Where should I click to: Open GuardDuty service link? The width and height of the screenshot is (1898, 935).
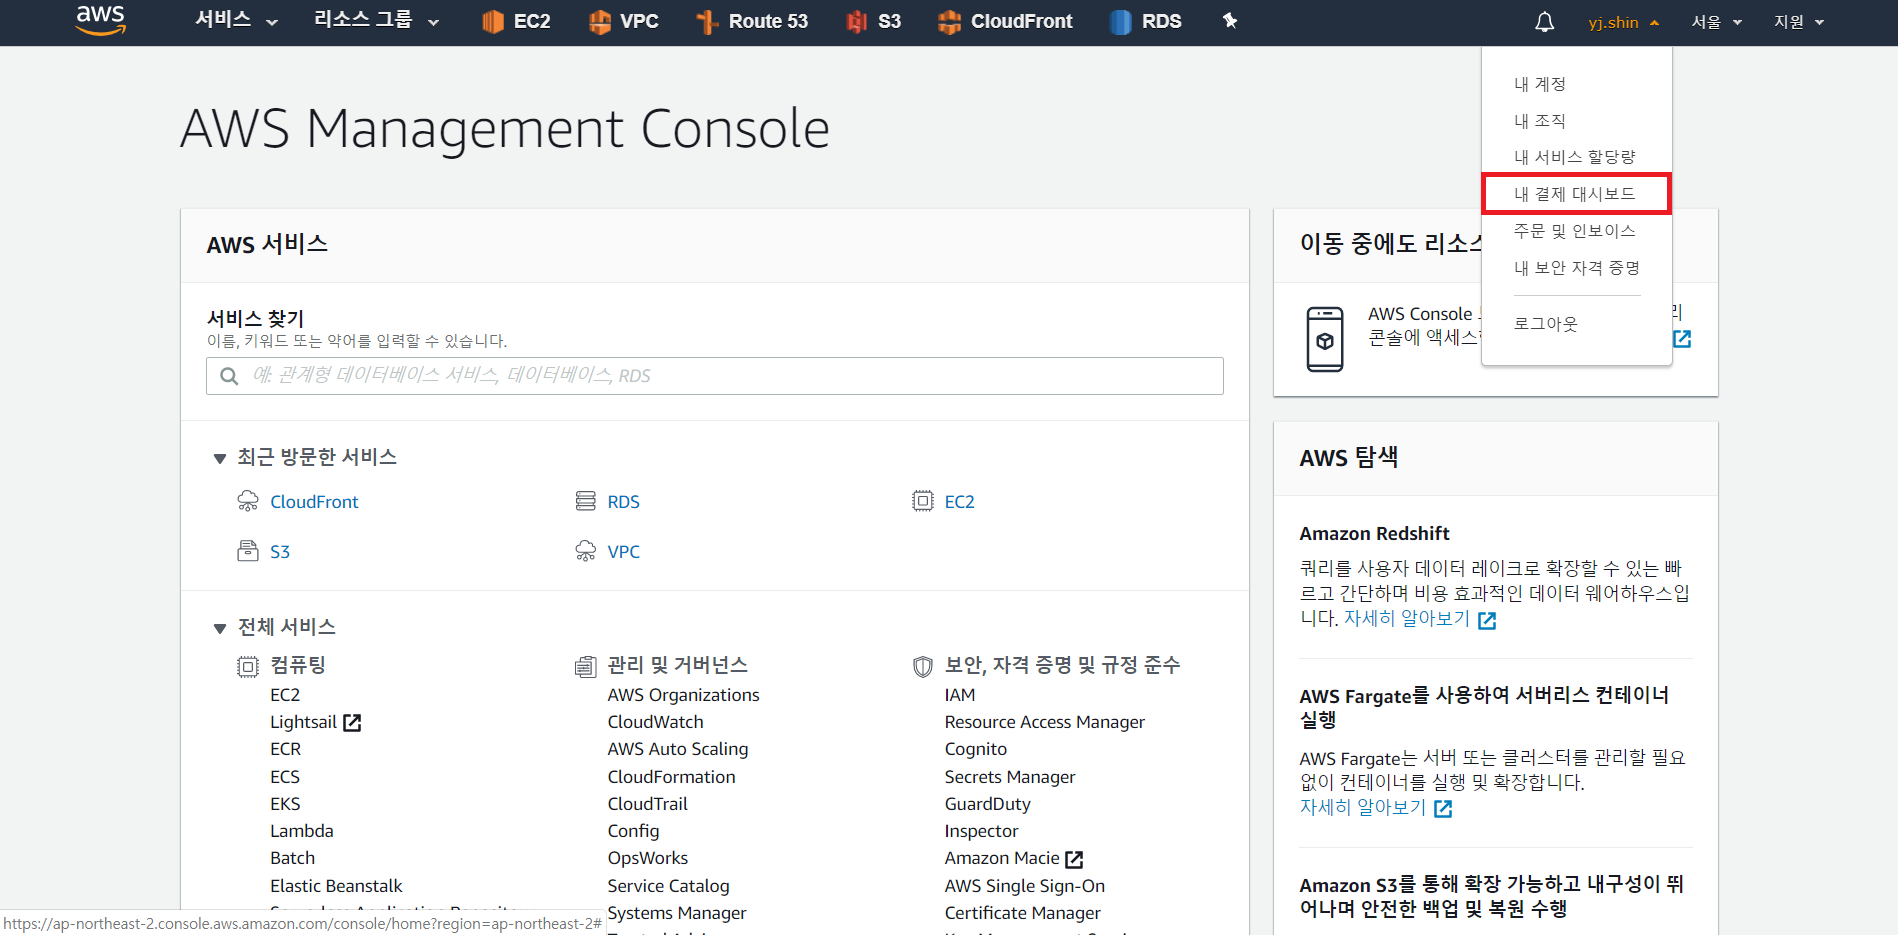[x=988, y=804]
